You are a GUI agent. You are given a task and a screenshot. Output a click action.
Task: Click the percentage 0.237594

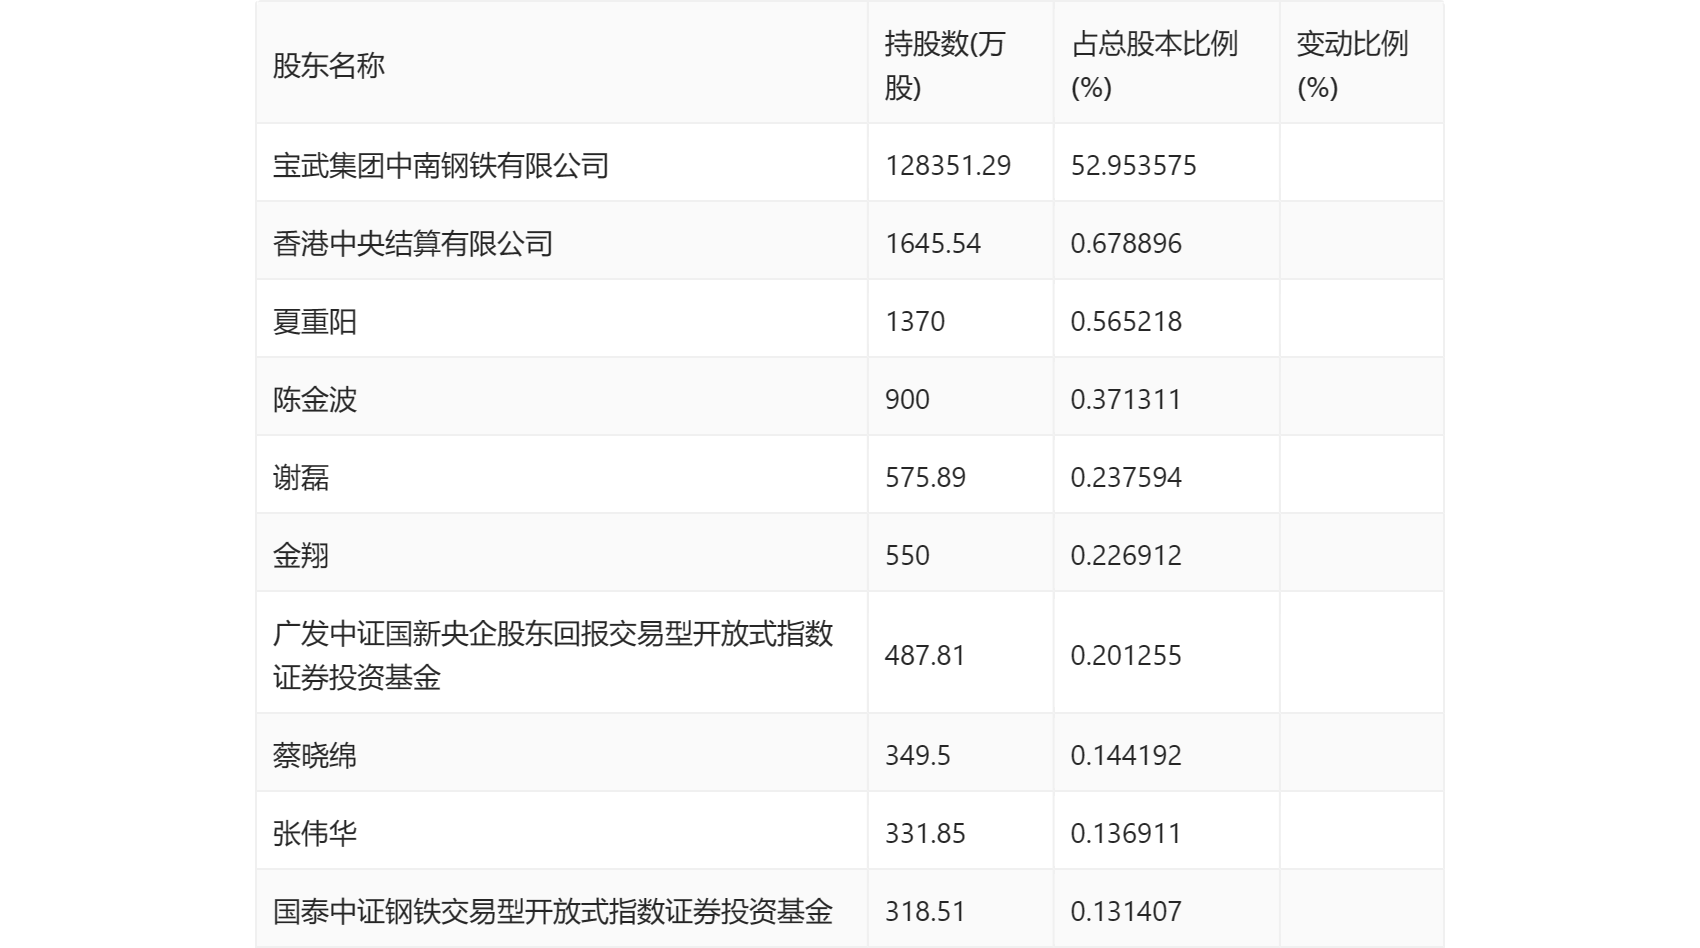[x=1126, y=477]
